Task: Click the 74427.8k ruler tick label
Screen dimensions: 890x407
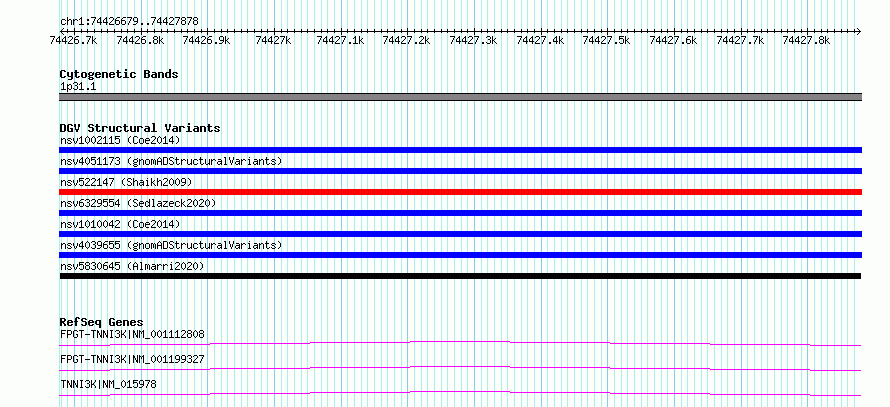Action: [x=807, y=40]
